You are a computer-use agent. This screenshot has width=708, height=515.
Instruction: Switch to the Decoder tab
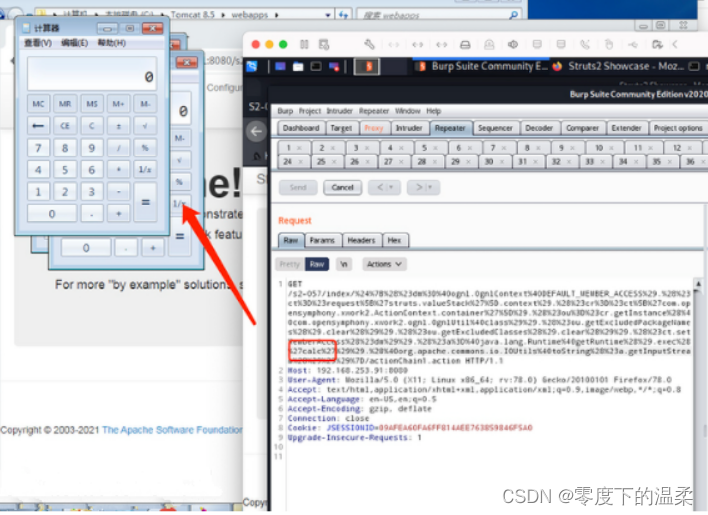coord(539,128)
